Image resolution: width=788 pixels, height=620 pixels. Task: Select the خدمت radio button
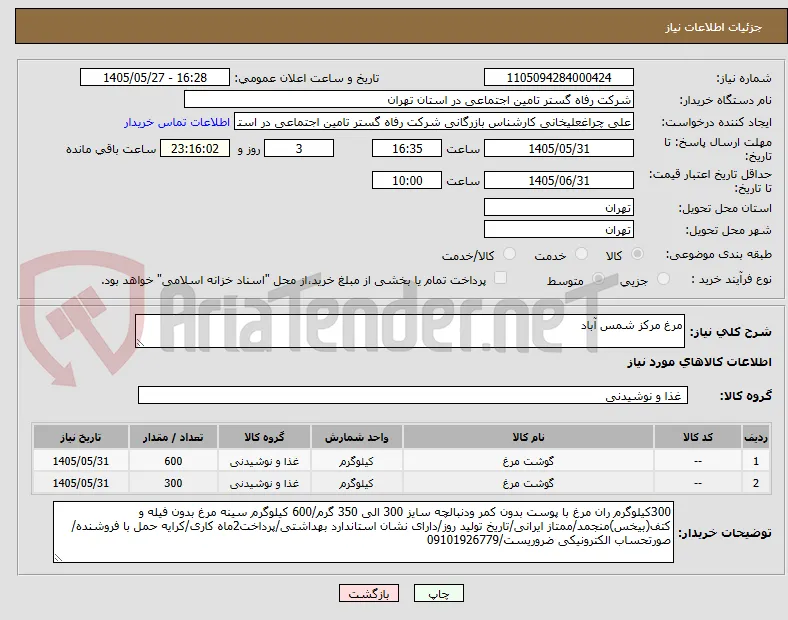[x=581, y=254]
